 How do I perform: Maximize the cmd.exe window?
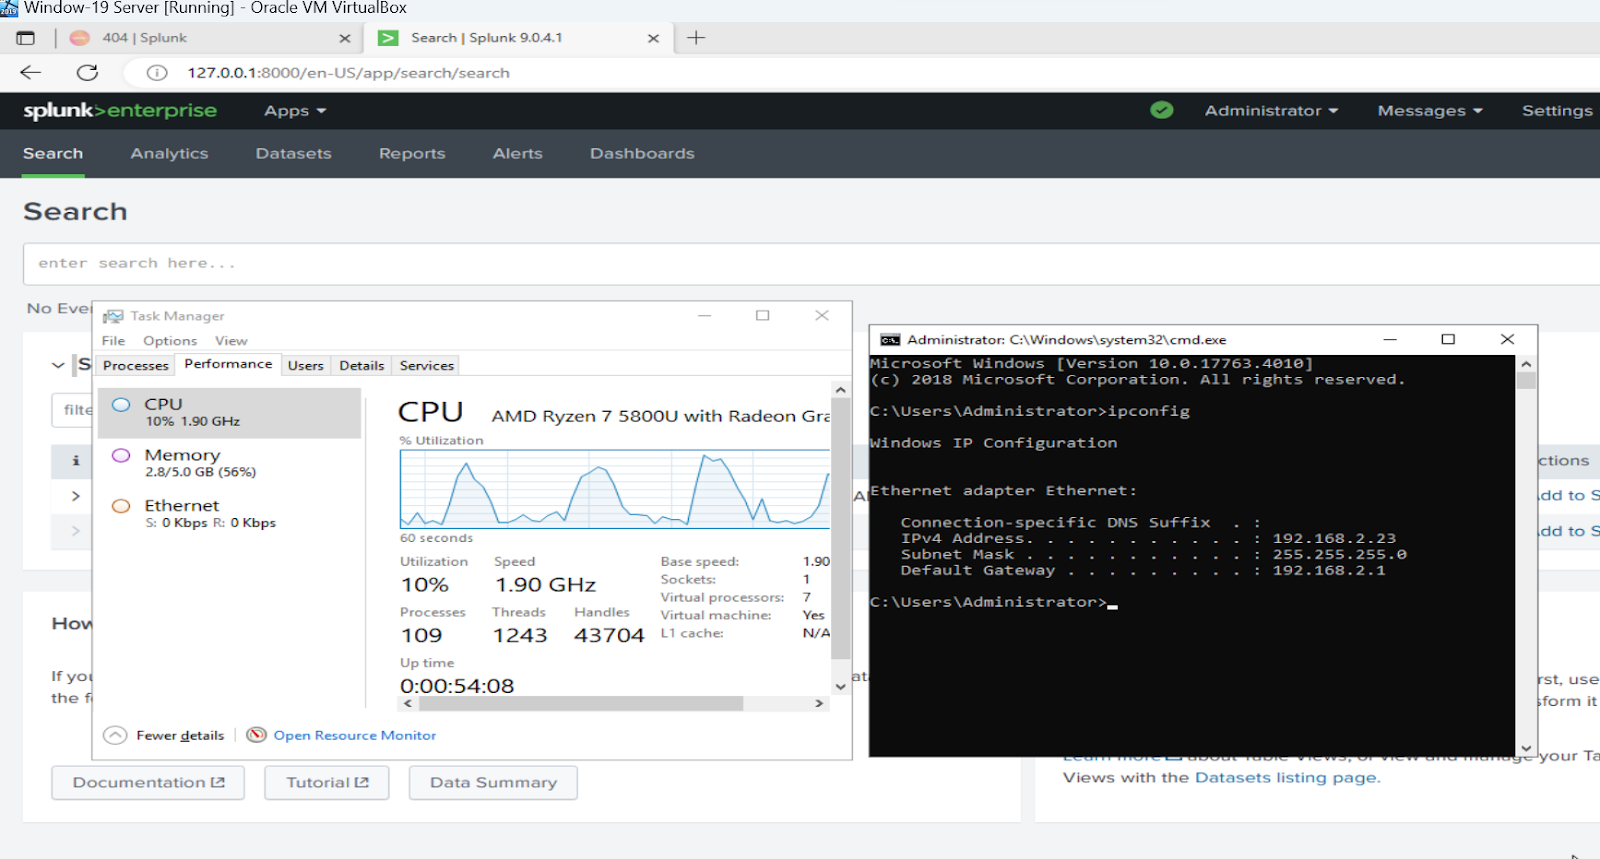coord(1448,339)
